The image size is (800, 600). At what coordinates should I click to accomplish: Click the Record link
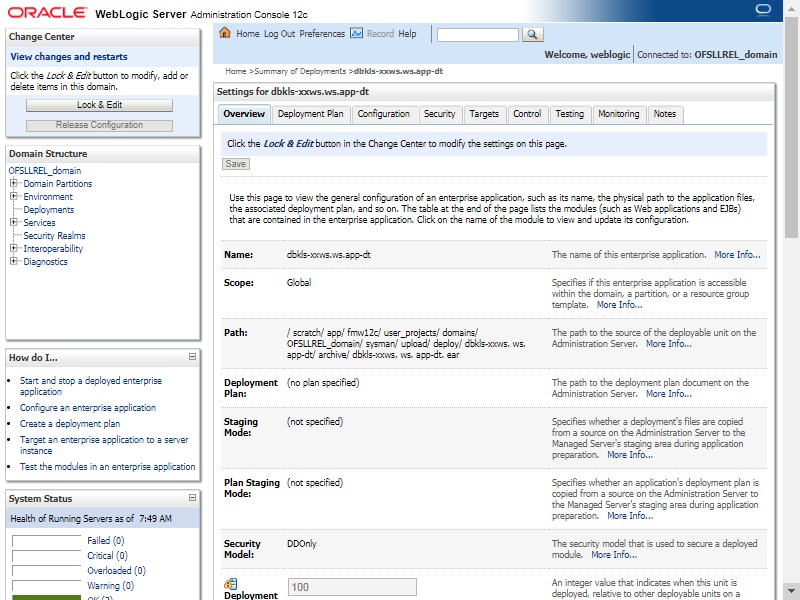coord(380,34)
